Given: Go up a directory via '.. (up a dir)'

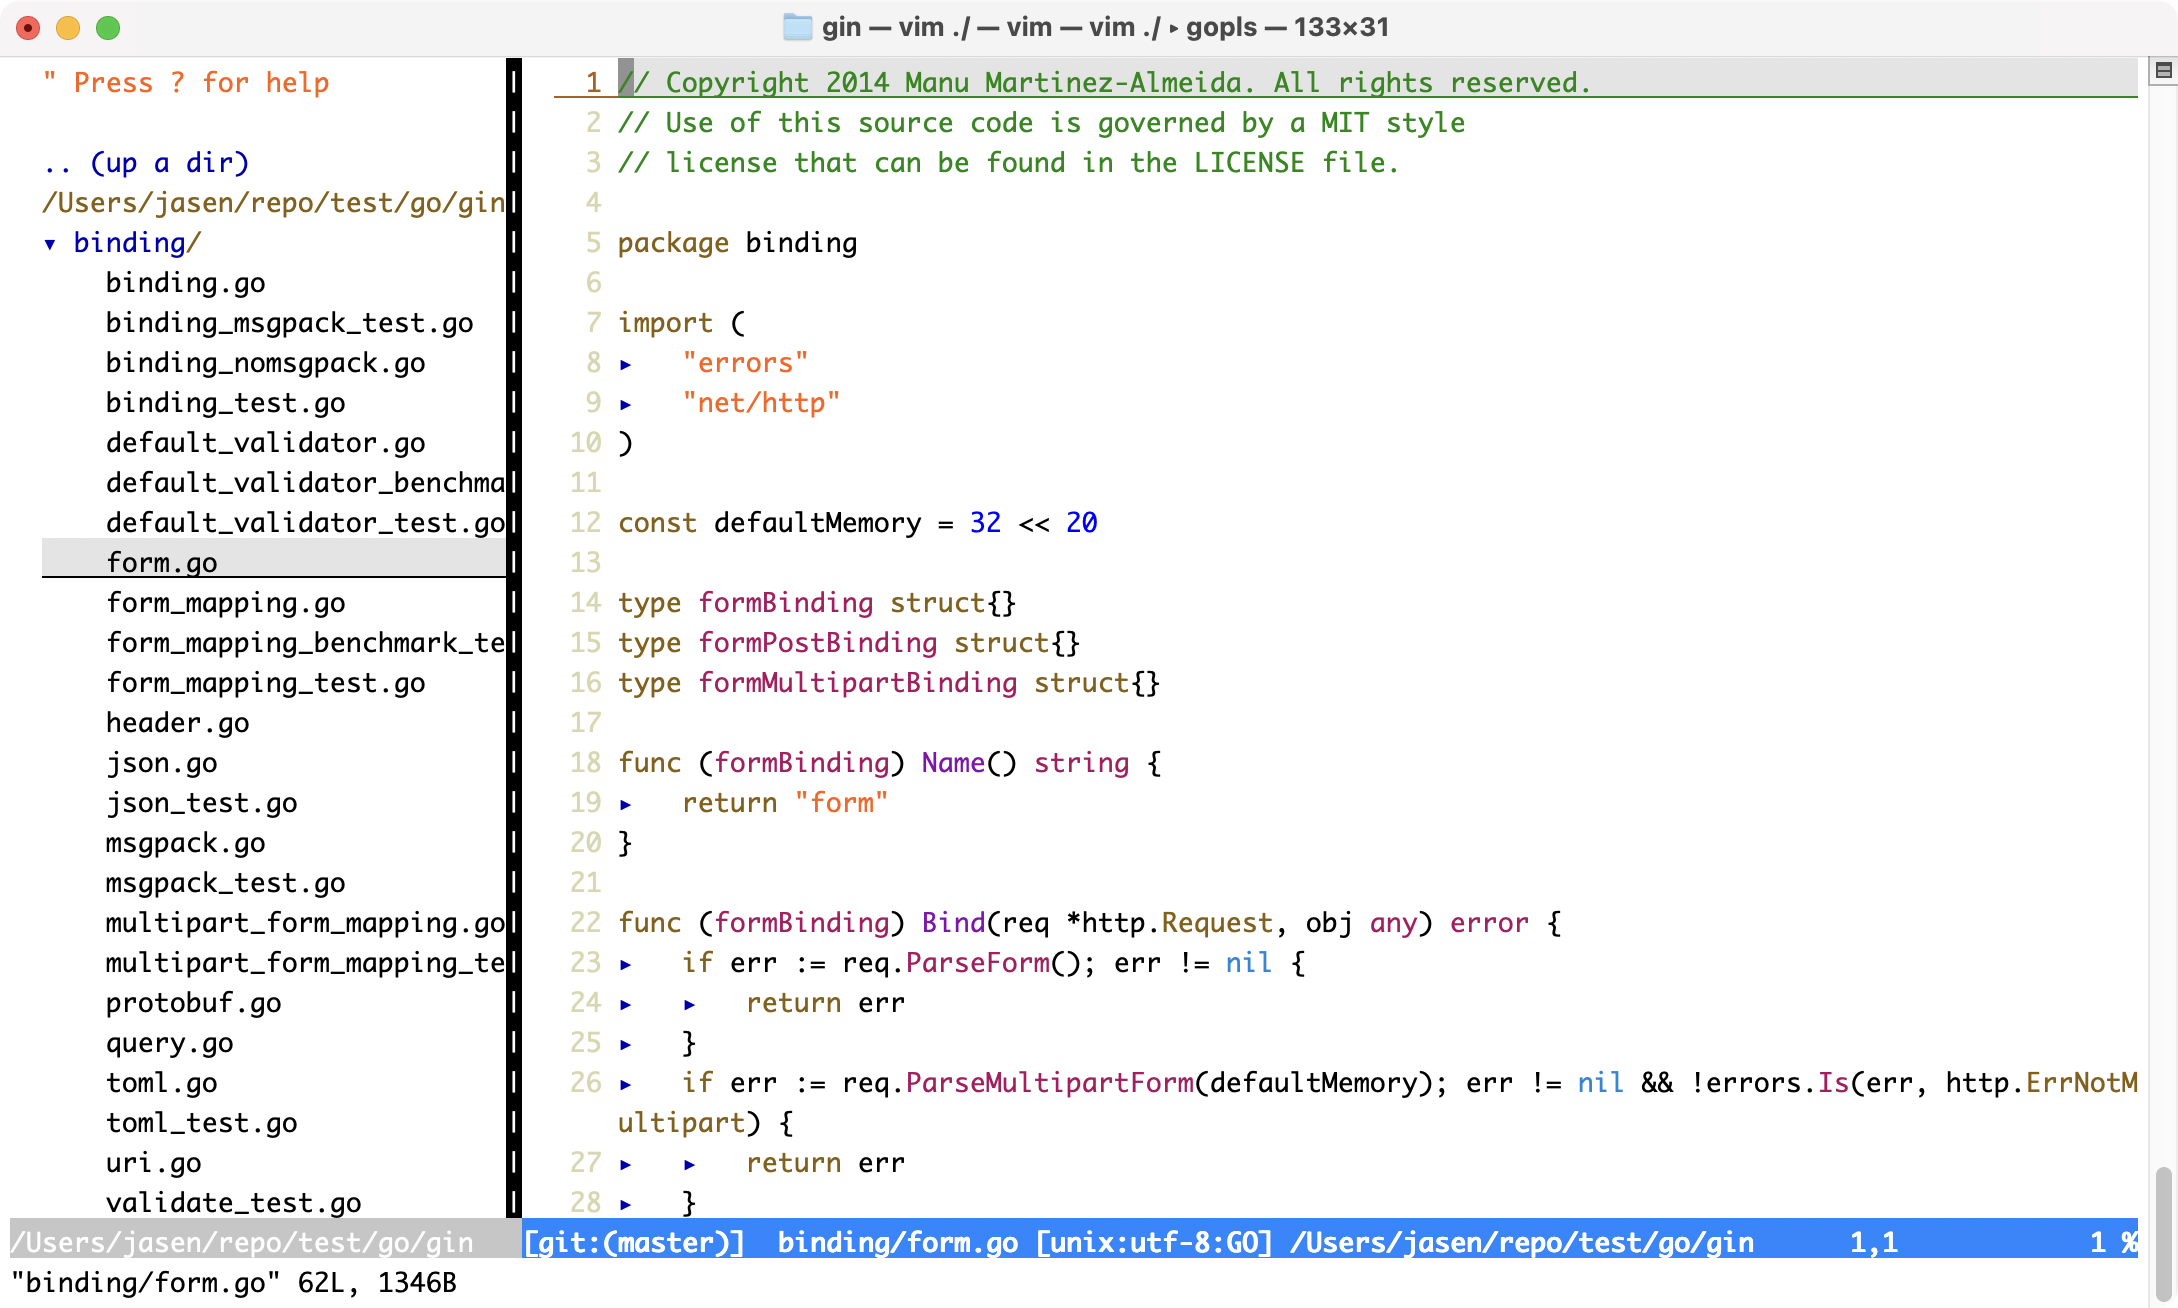Looking at the screenshot, I should [146, 163].
